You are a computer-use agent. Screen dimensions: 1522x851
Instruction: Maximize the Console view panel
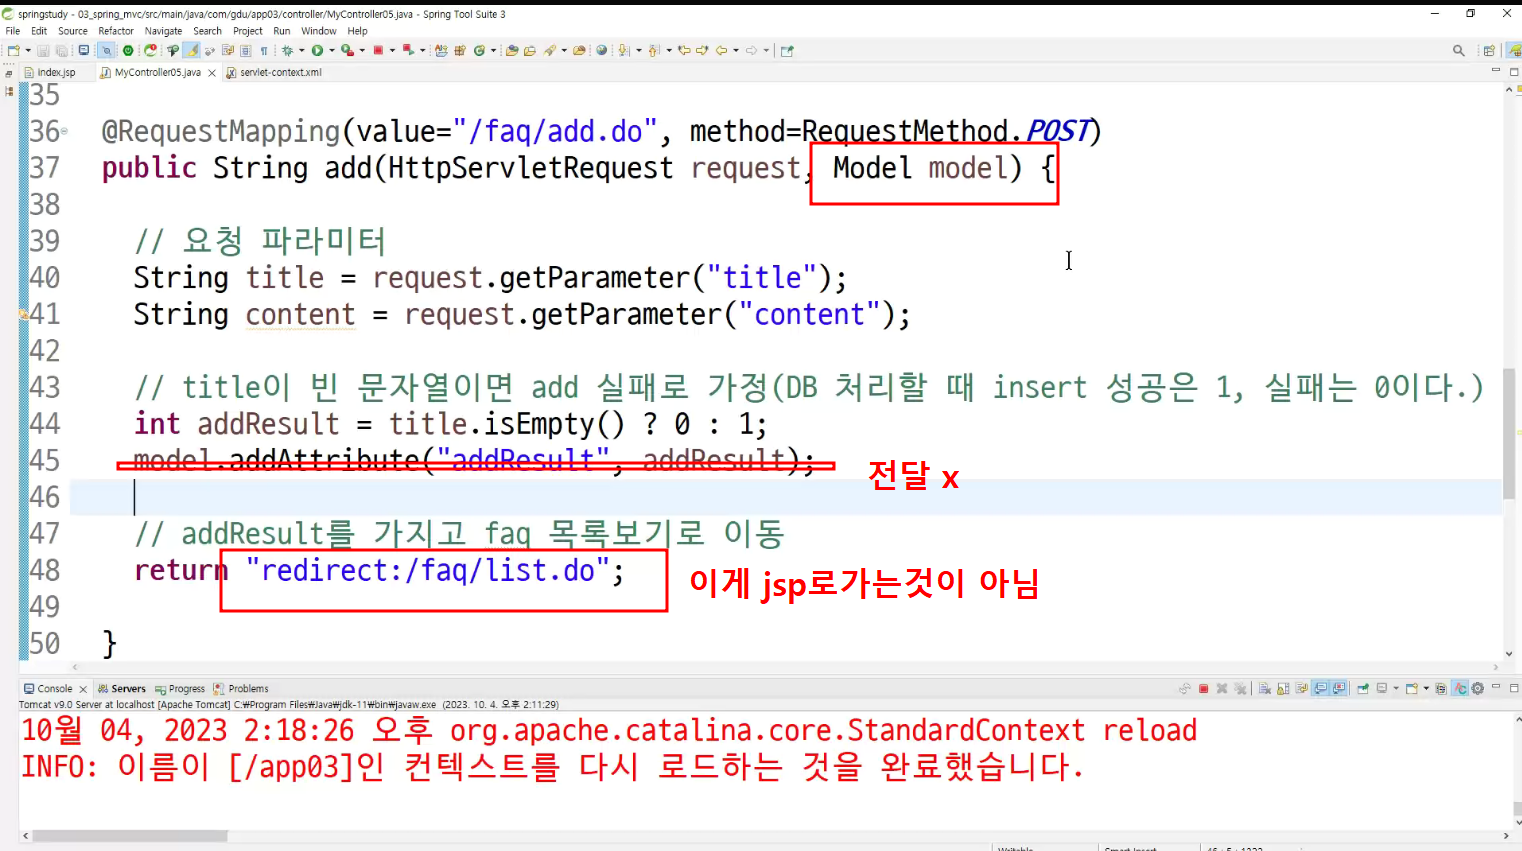point(1514,688)
